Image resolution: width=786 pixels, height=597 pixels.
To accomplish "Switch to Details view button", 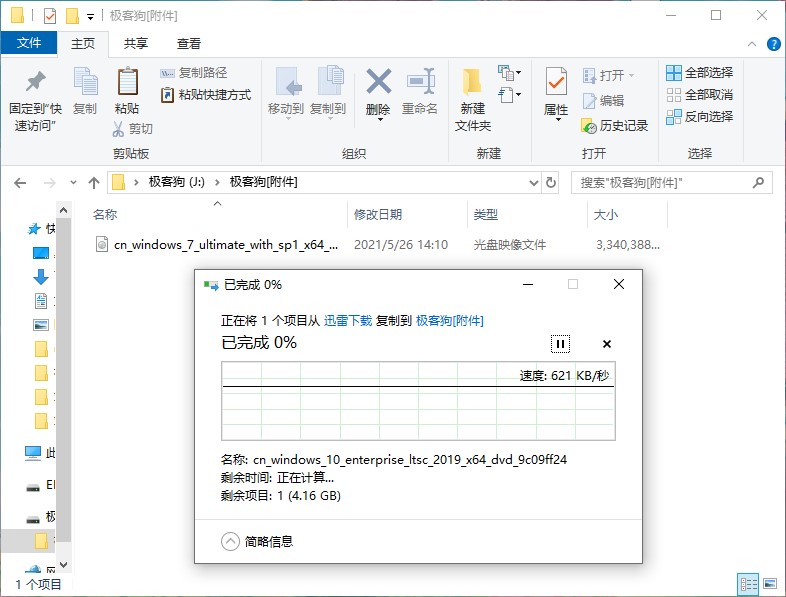I will (x=748, y=584).
